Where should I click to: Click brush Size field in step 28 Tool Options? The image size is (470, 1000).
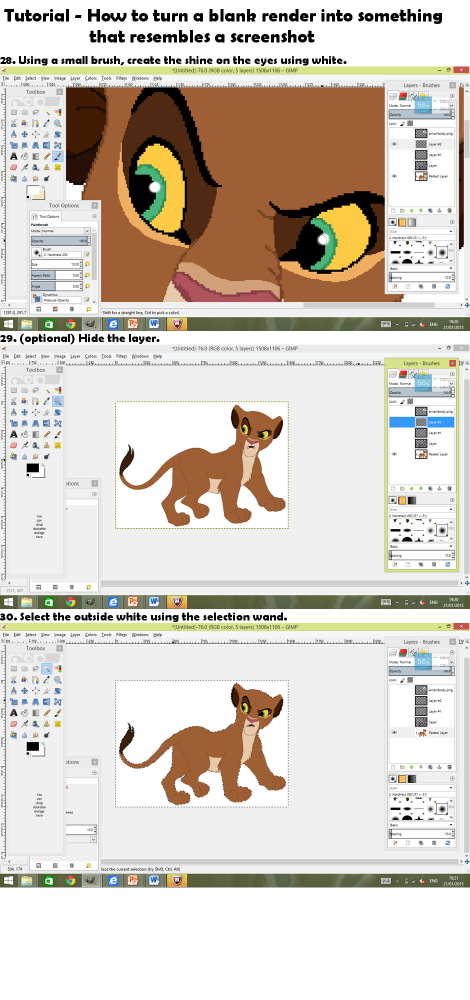pyautogui.click(x=57, y=264)
